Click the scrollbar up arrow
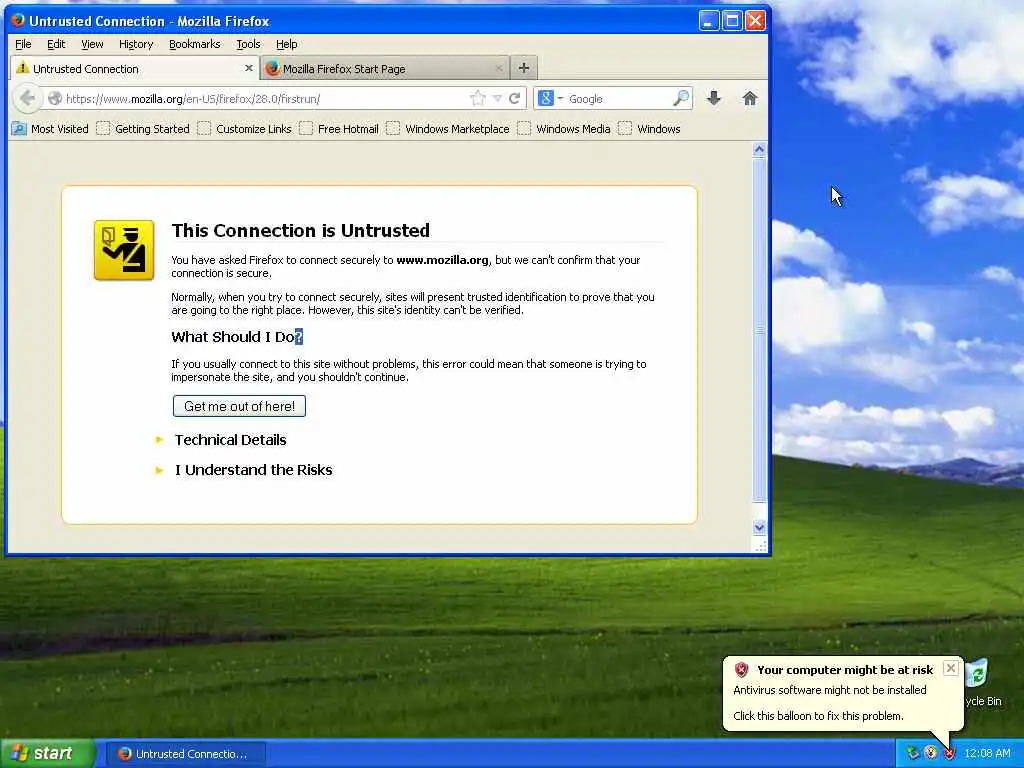1024x768 pixels. tap(759, 150)
